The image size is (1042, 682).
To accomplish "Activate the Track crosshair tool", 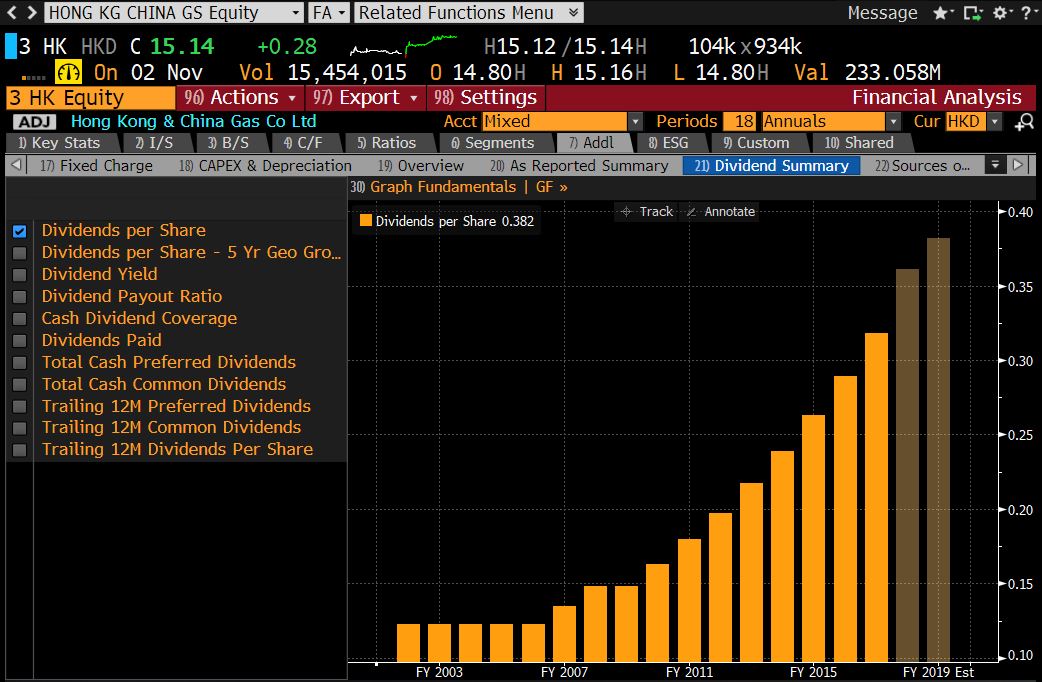I will [647, 211].
